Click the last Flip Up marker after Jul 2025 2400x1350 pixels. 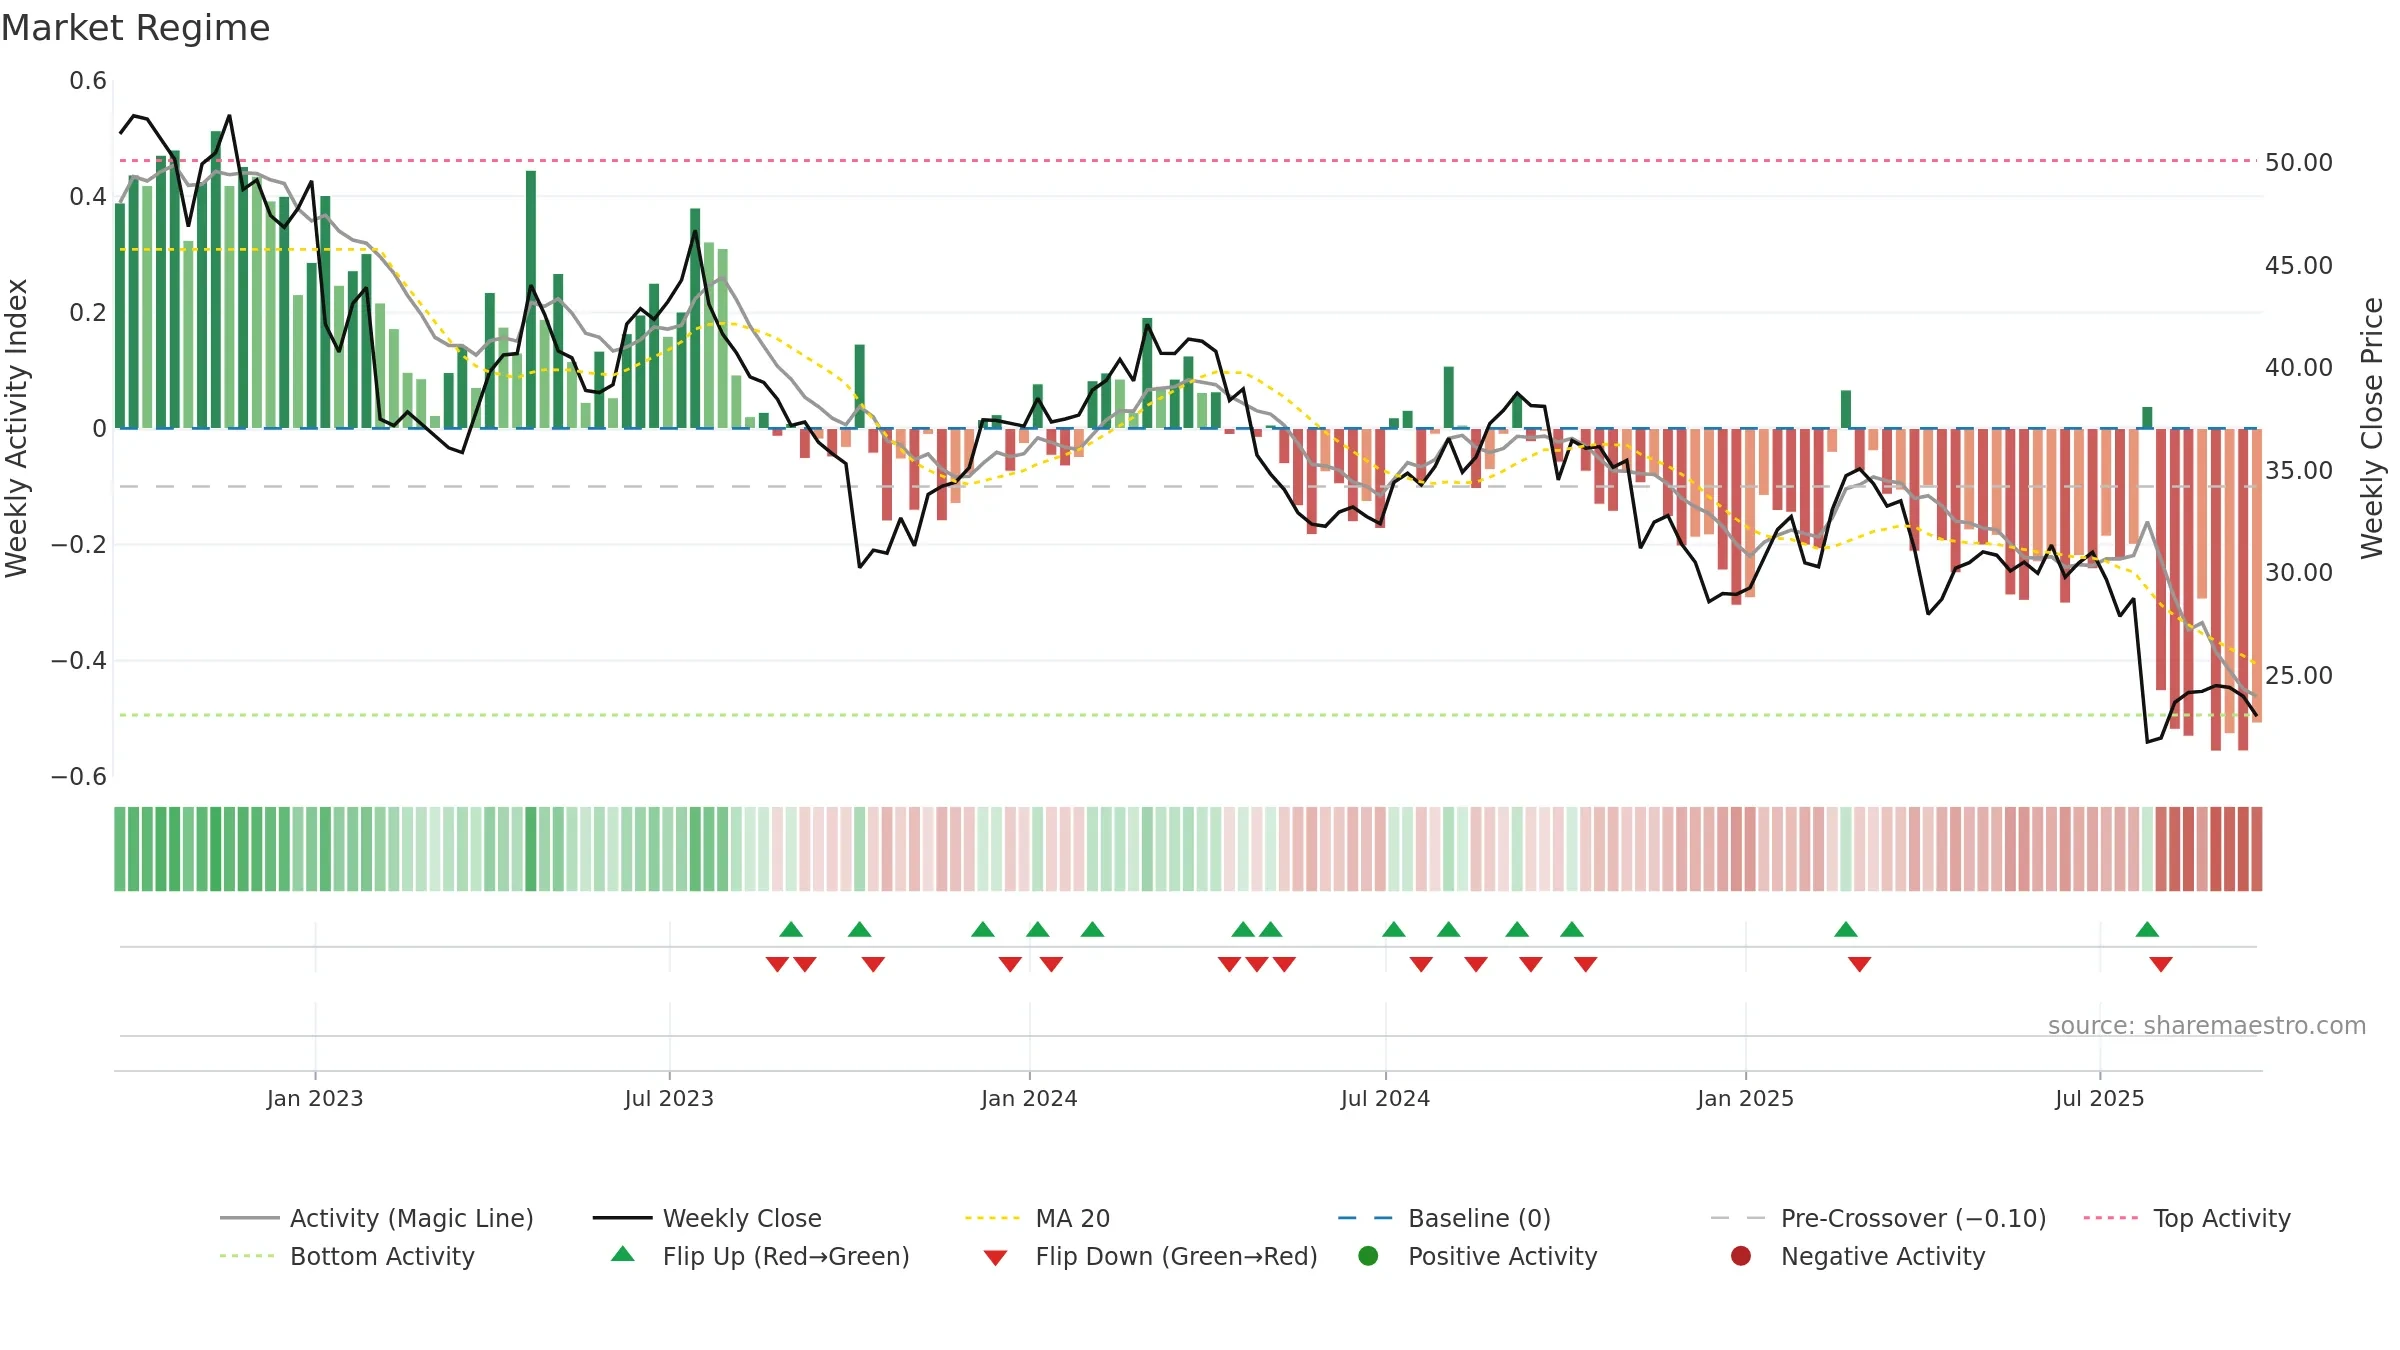(x=2147, y=929)
